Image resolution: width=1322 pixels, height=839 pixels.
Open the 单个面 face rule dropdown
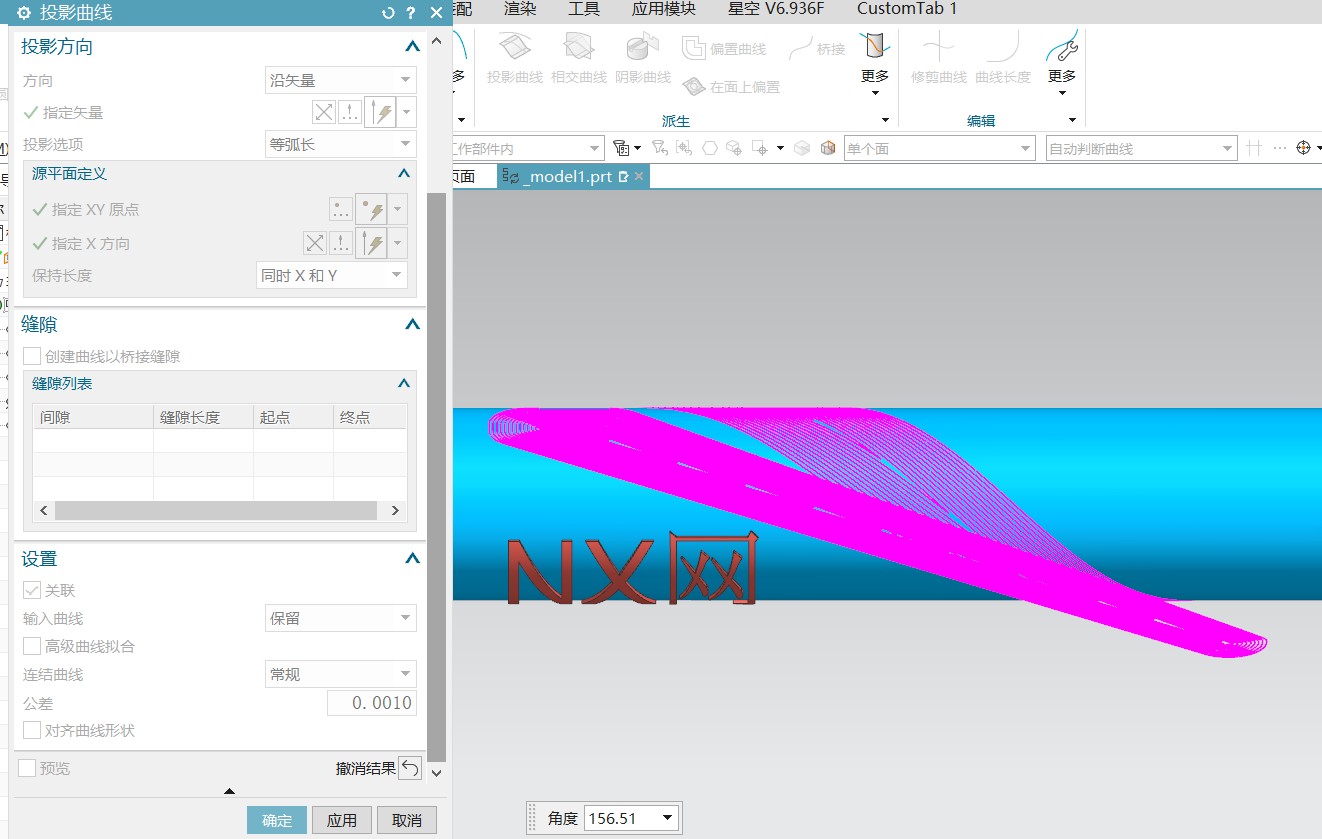coord(939,148)
